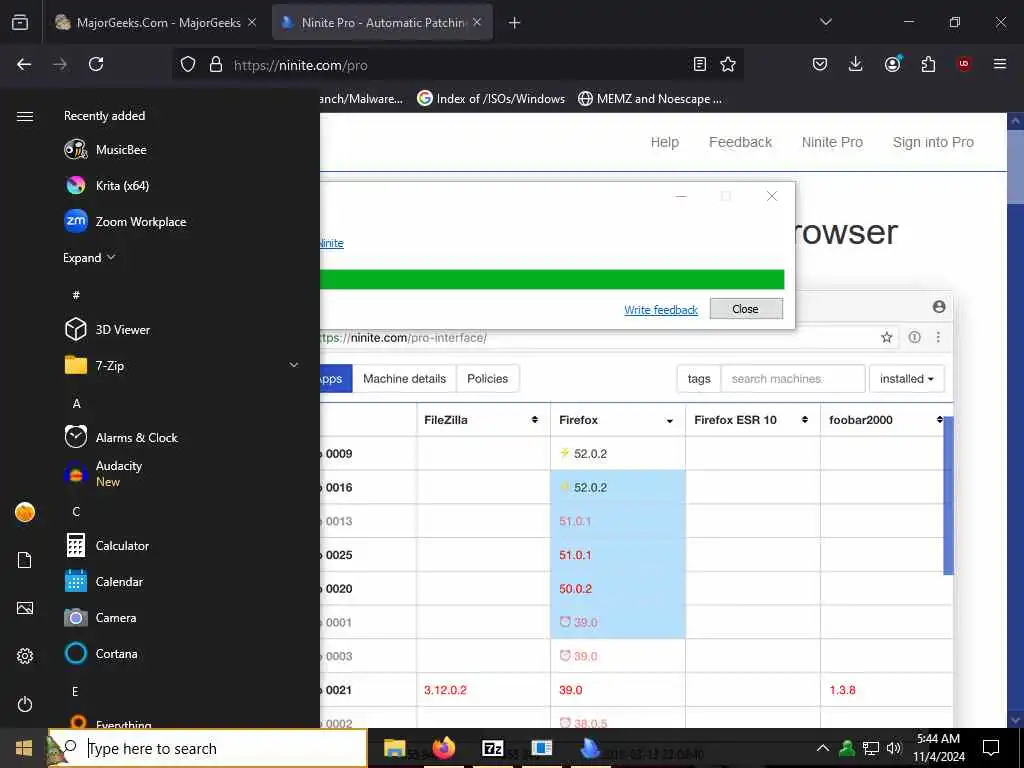Screen dimensions: 1024x768
Task: Expand the 7-Zip folder chevron
Action: [294, 365]
